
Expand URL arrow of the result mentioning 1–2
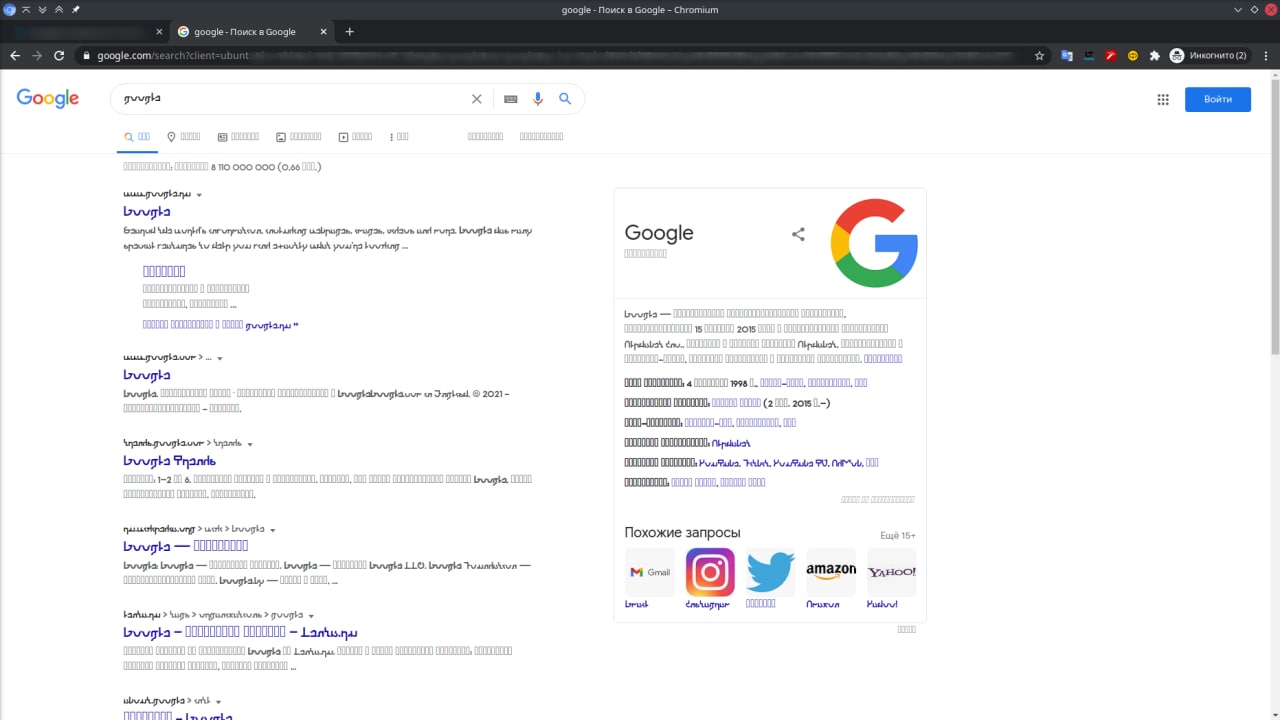(250, 444)
